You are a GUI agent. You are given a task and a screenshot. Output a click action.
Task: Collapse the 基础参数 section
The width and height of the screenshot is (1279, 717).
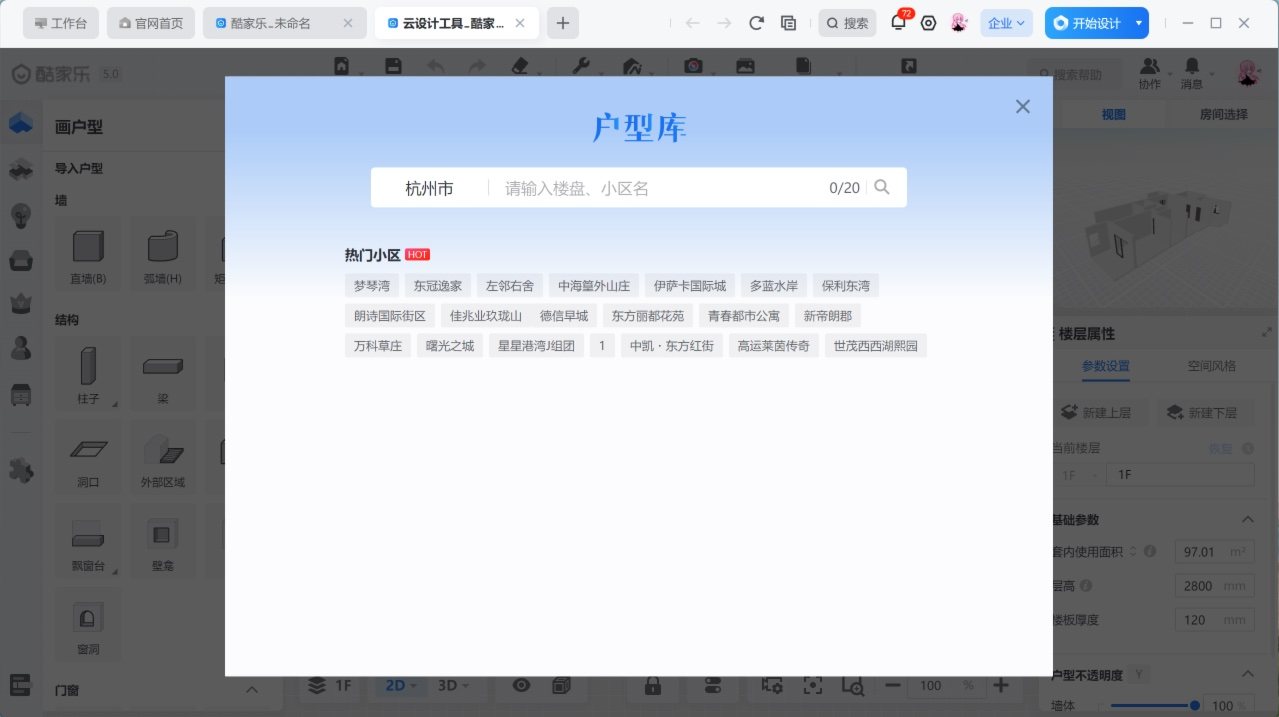click(1247, 520)
